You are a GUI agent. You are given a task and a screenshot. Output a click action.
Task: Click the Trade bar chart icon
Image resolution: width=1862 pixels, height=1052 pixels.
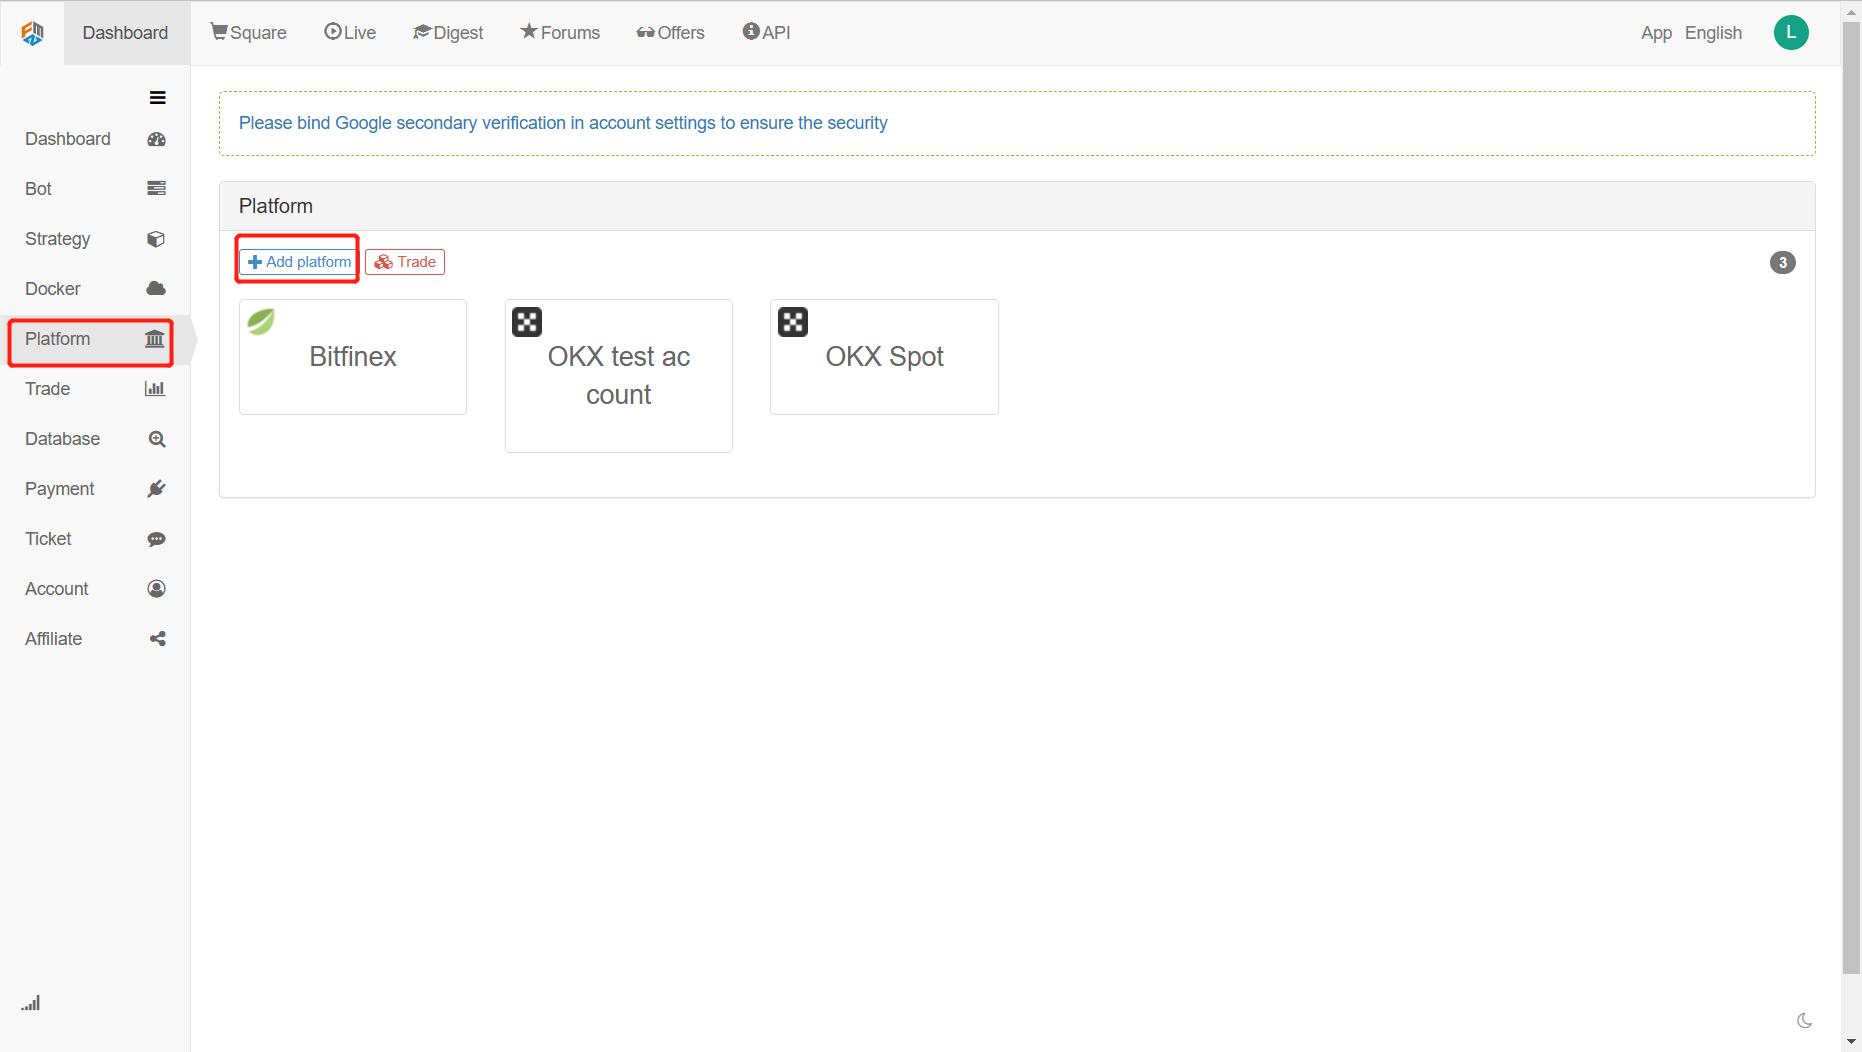click(155, 389)
